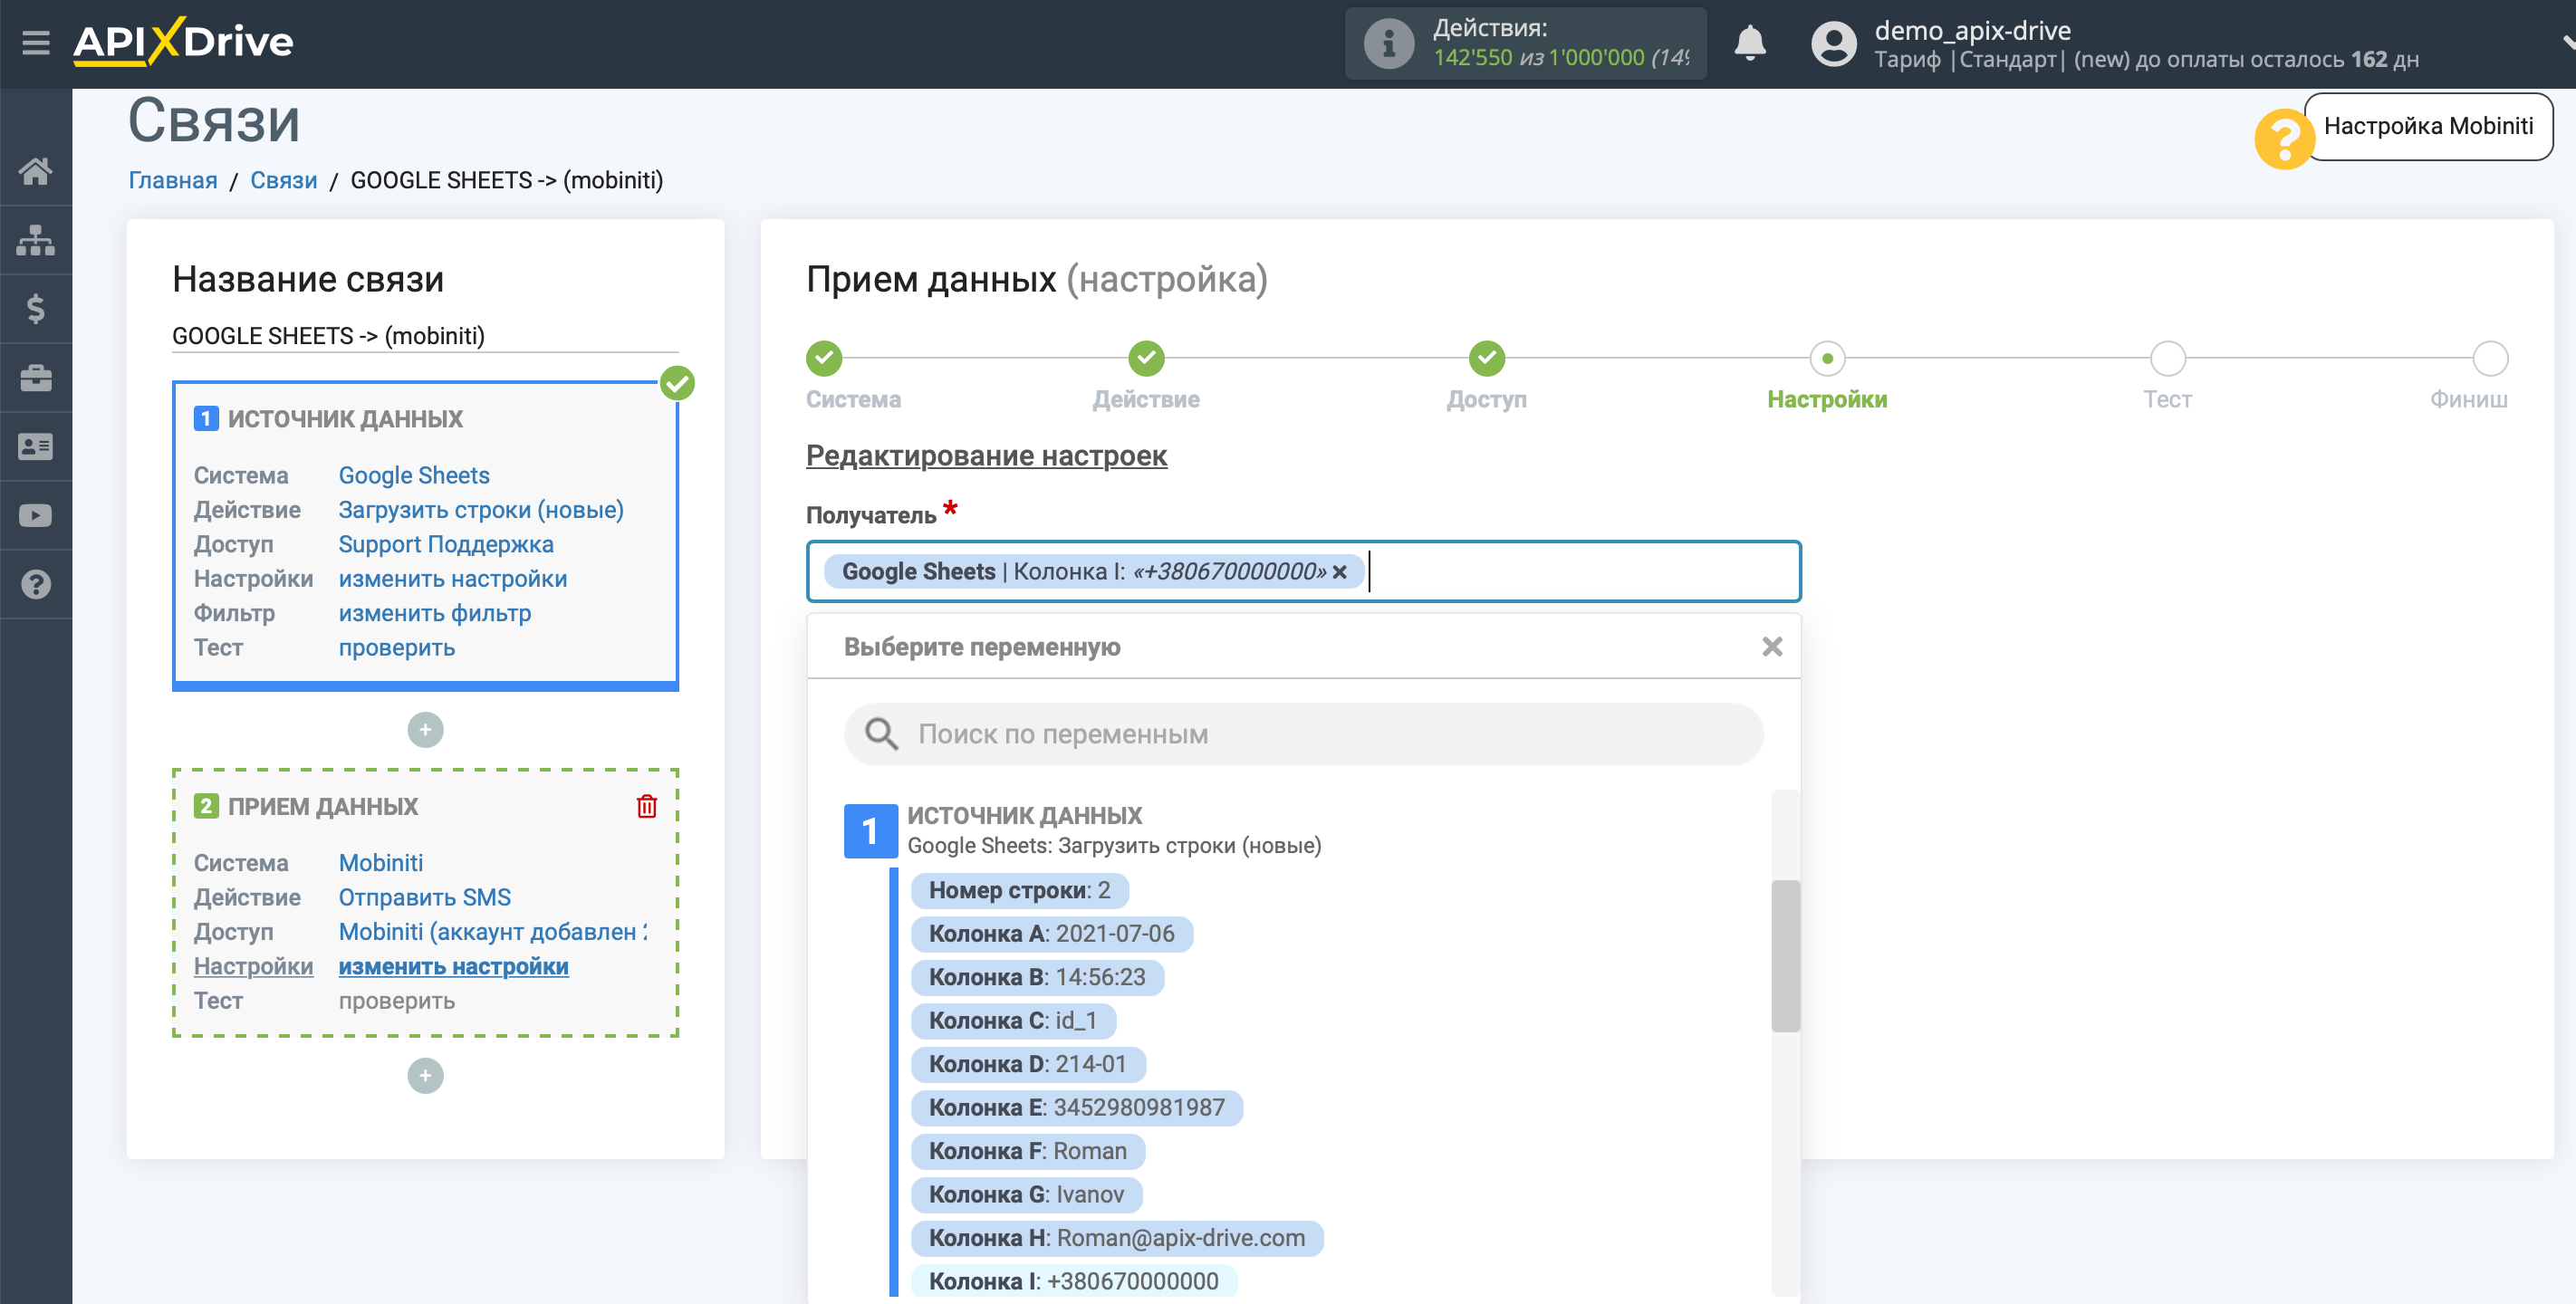
Task: Select variable Колонка I: +380670000000
Action: pyautogui.click(x=1074, y=1281)
